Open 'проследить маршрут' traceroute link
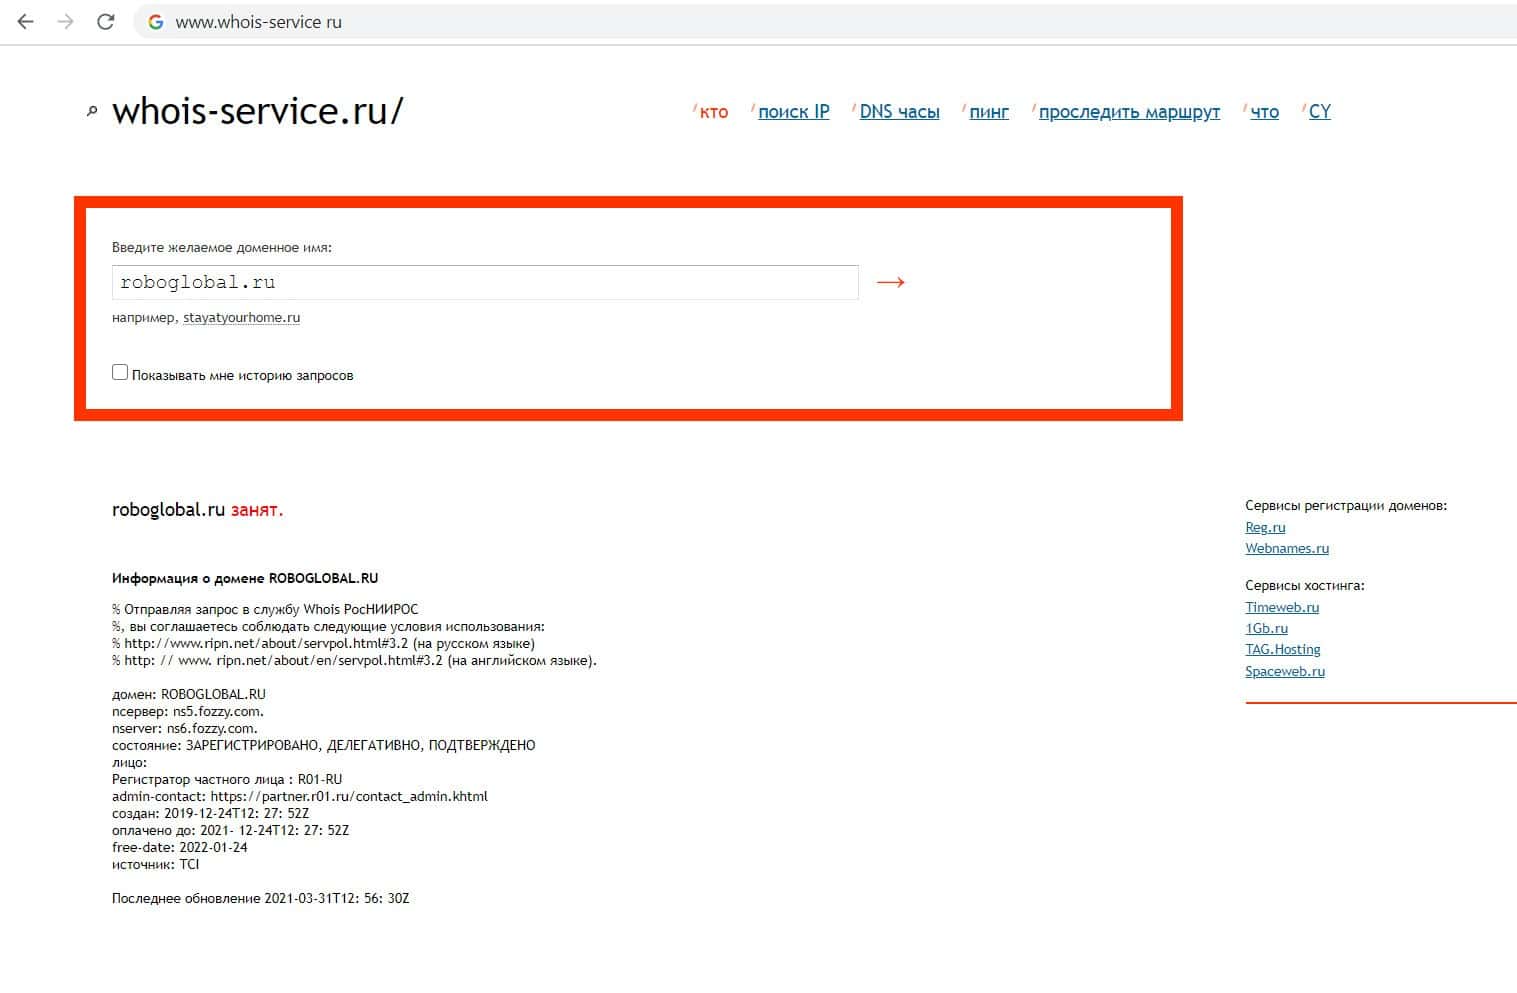The width and height of the screenshot is (1517, 993). (1129, 112)
